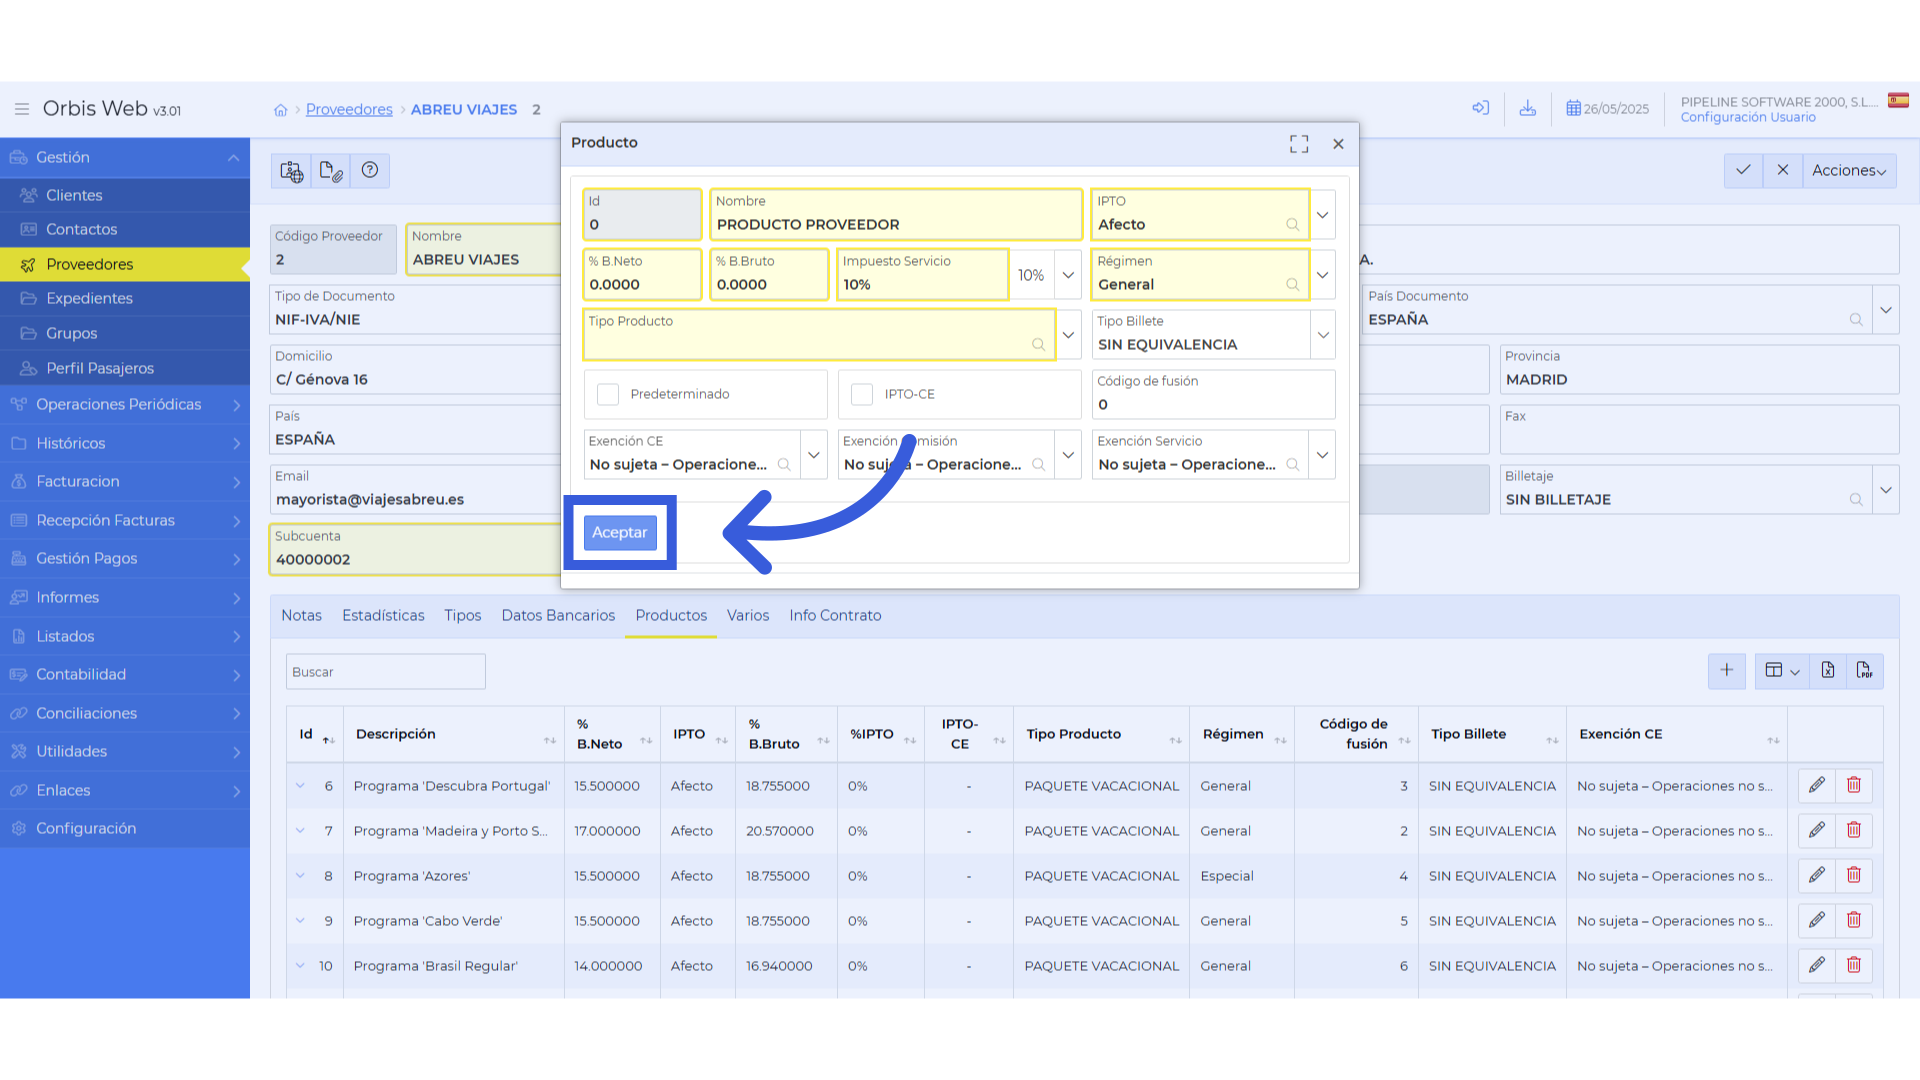Open Expedientes in the sidebar

(125, 298)
